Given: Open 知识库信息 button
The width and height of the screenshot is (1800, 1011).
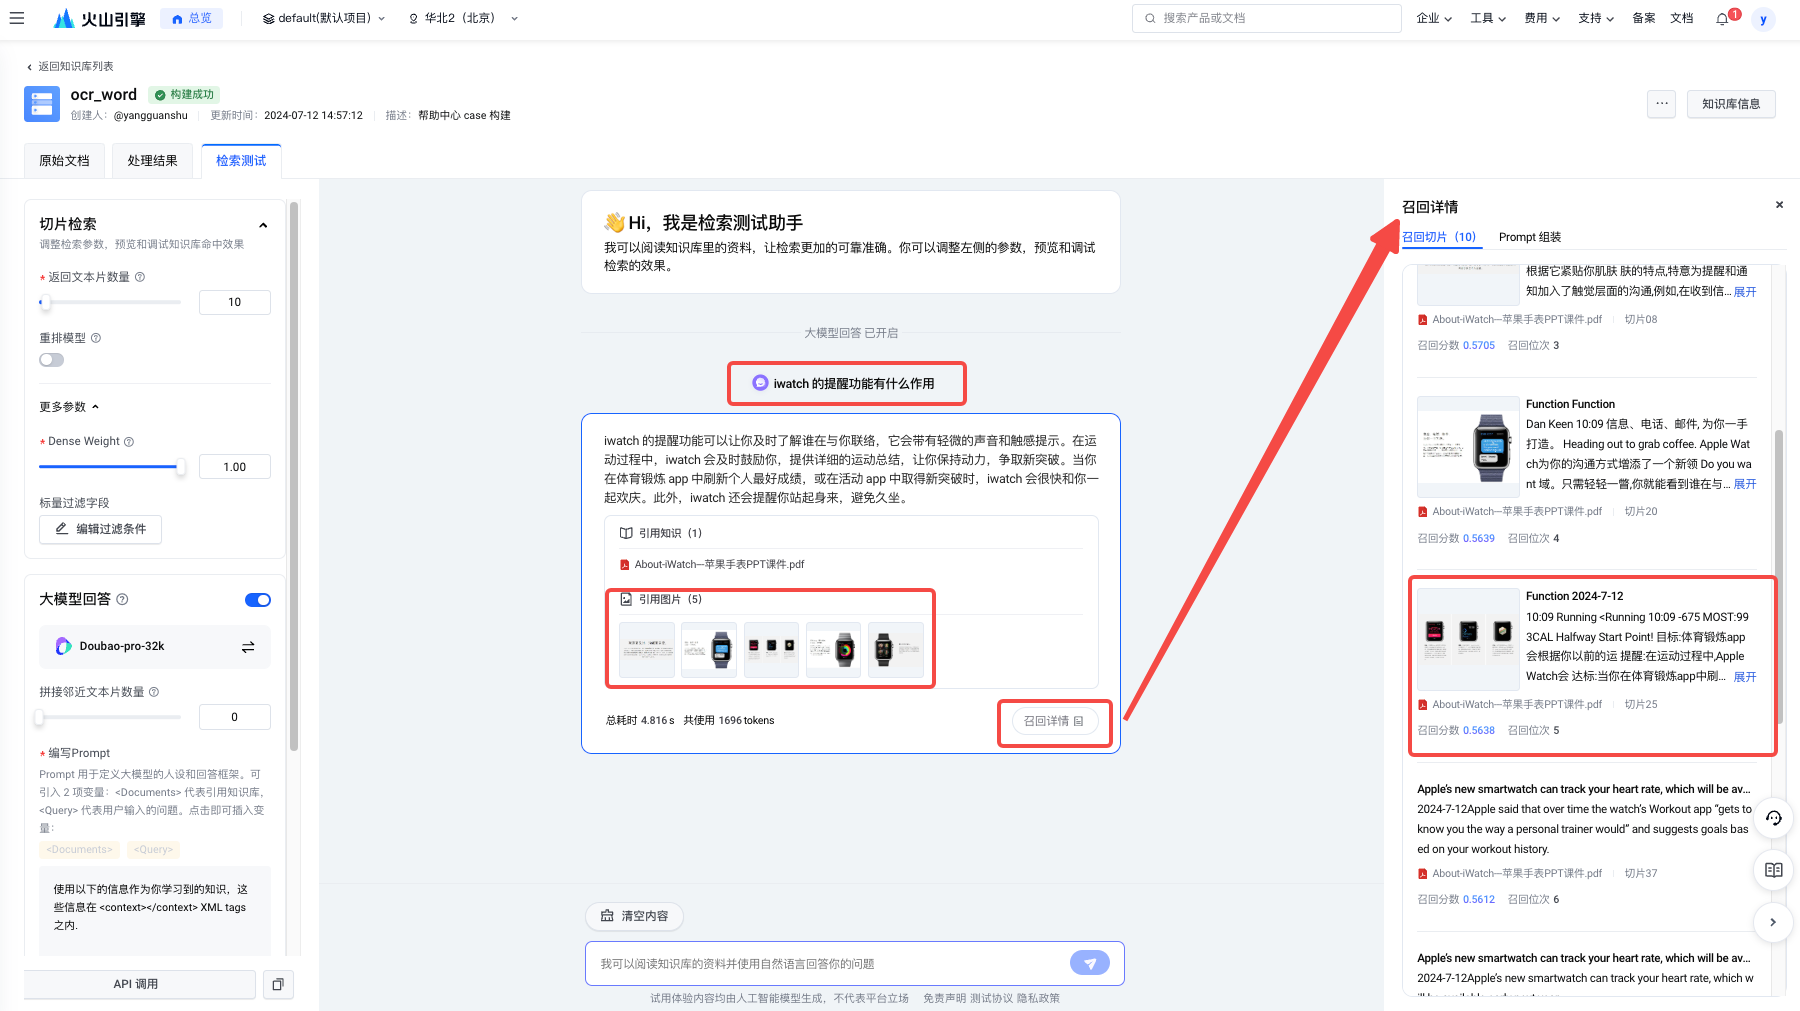Looking at the screenshot, I should [x=1731, y=104].
